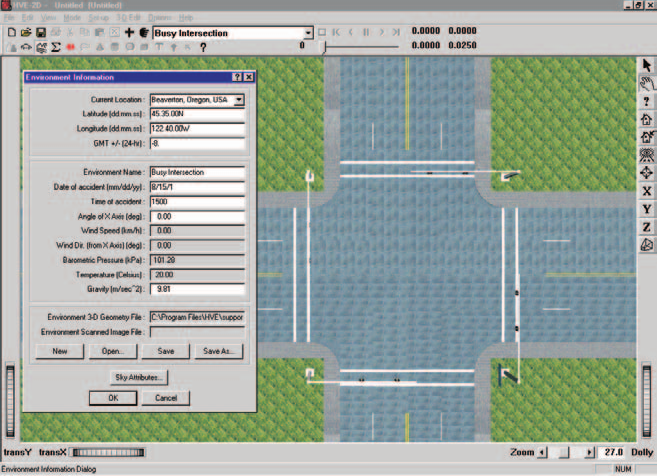Expand the Current Location dropdown

239,100
